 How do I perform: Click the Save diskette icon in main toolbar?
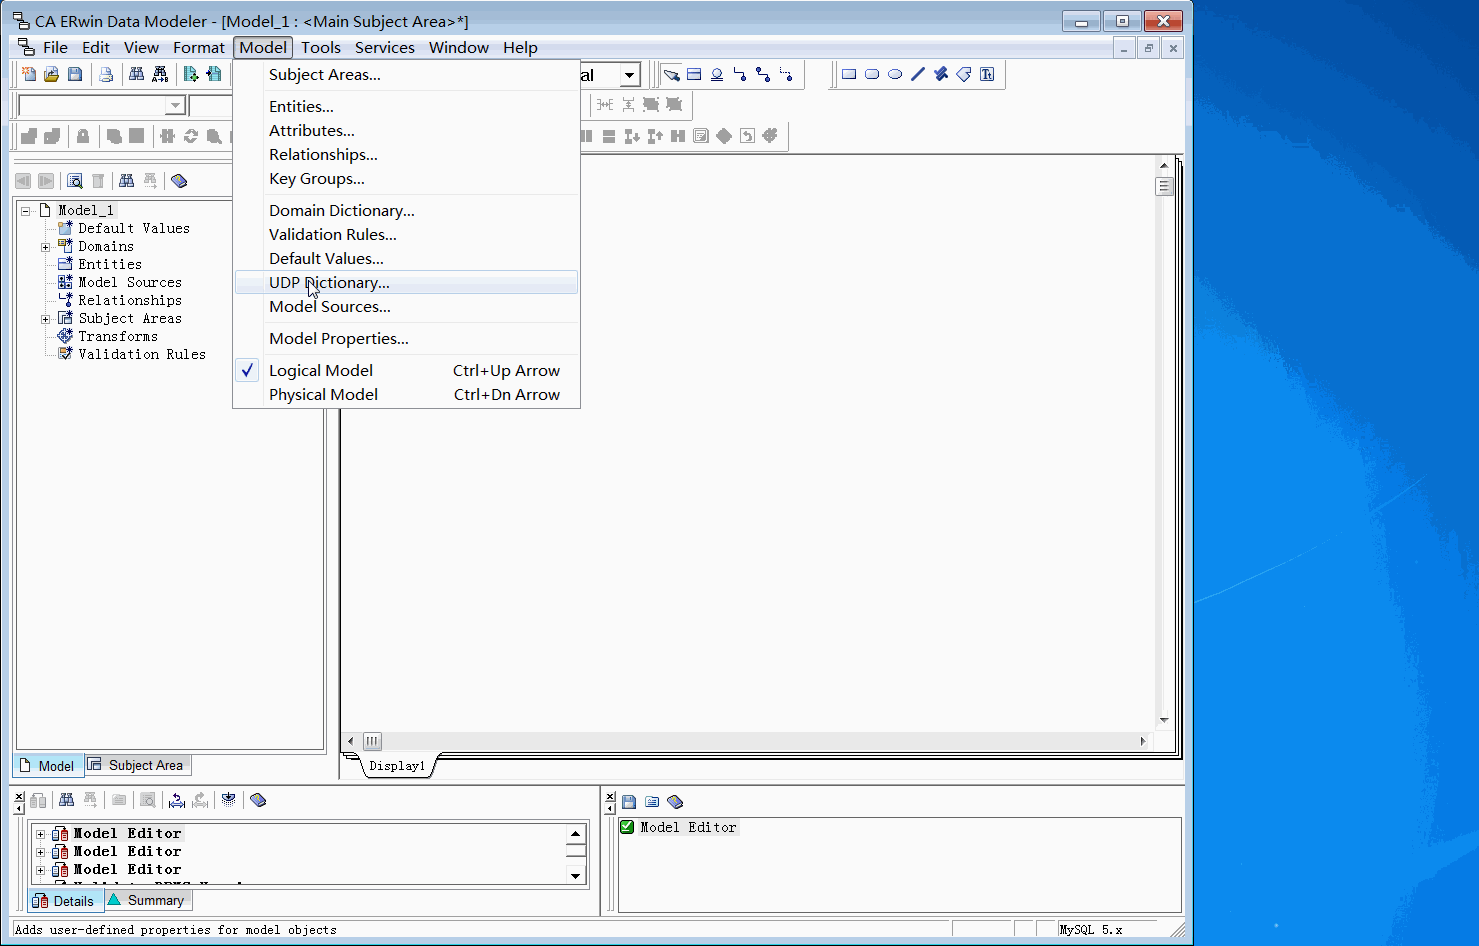75,74
